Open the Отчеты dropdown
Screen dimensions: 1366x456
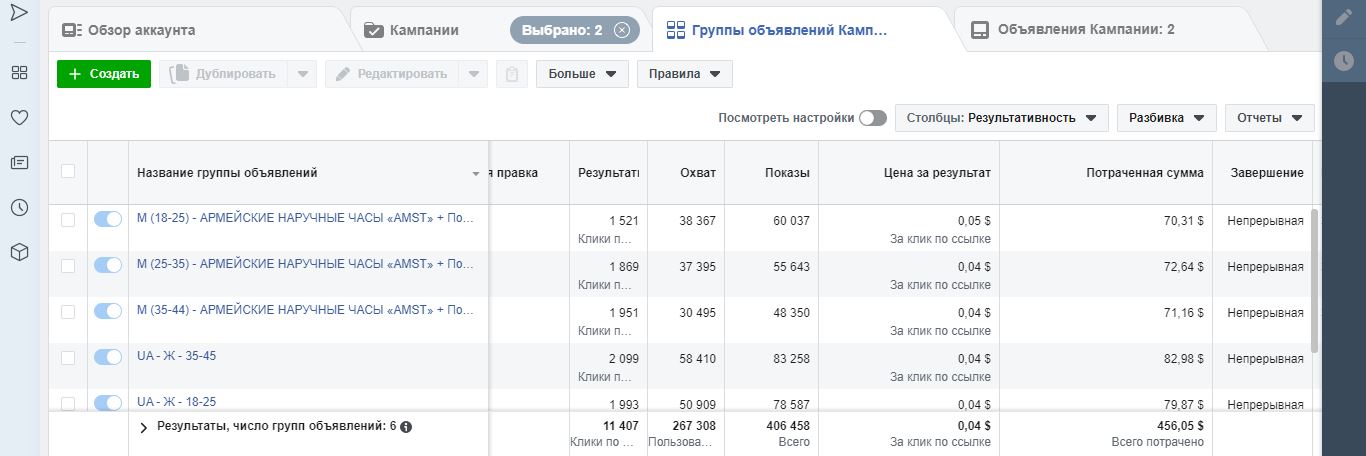1269,118
